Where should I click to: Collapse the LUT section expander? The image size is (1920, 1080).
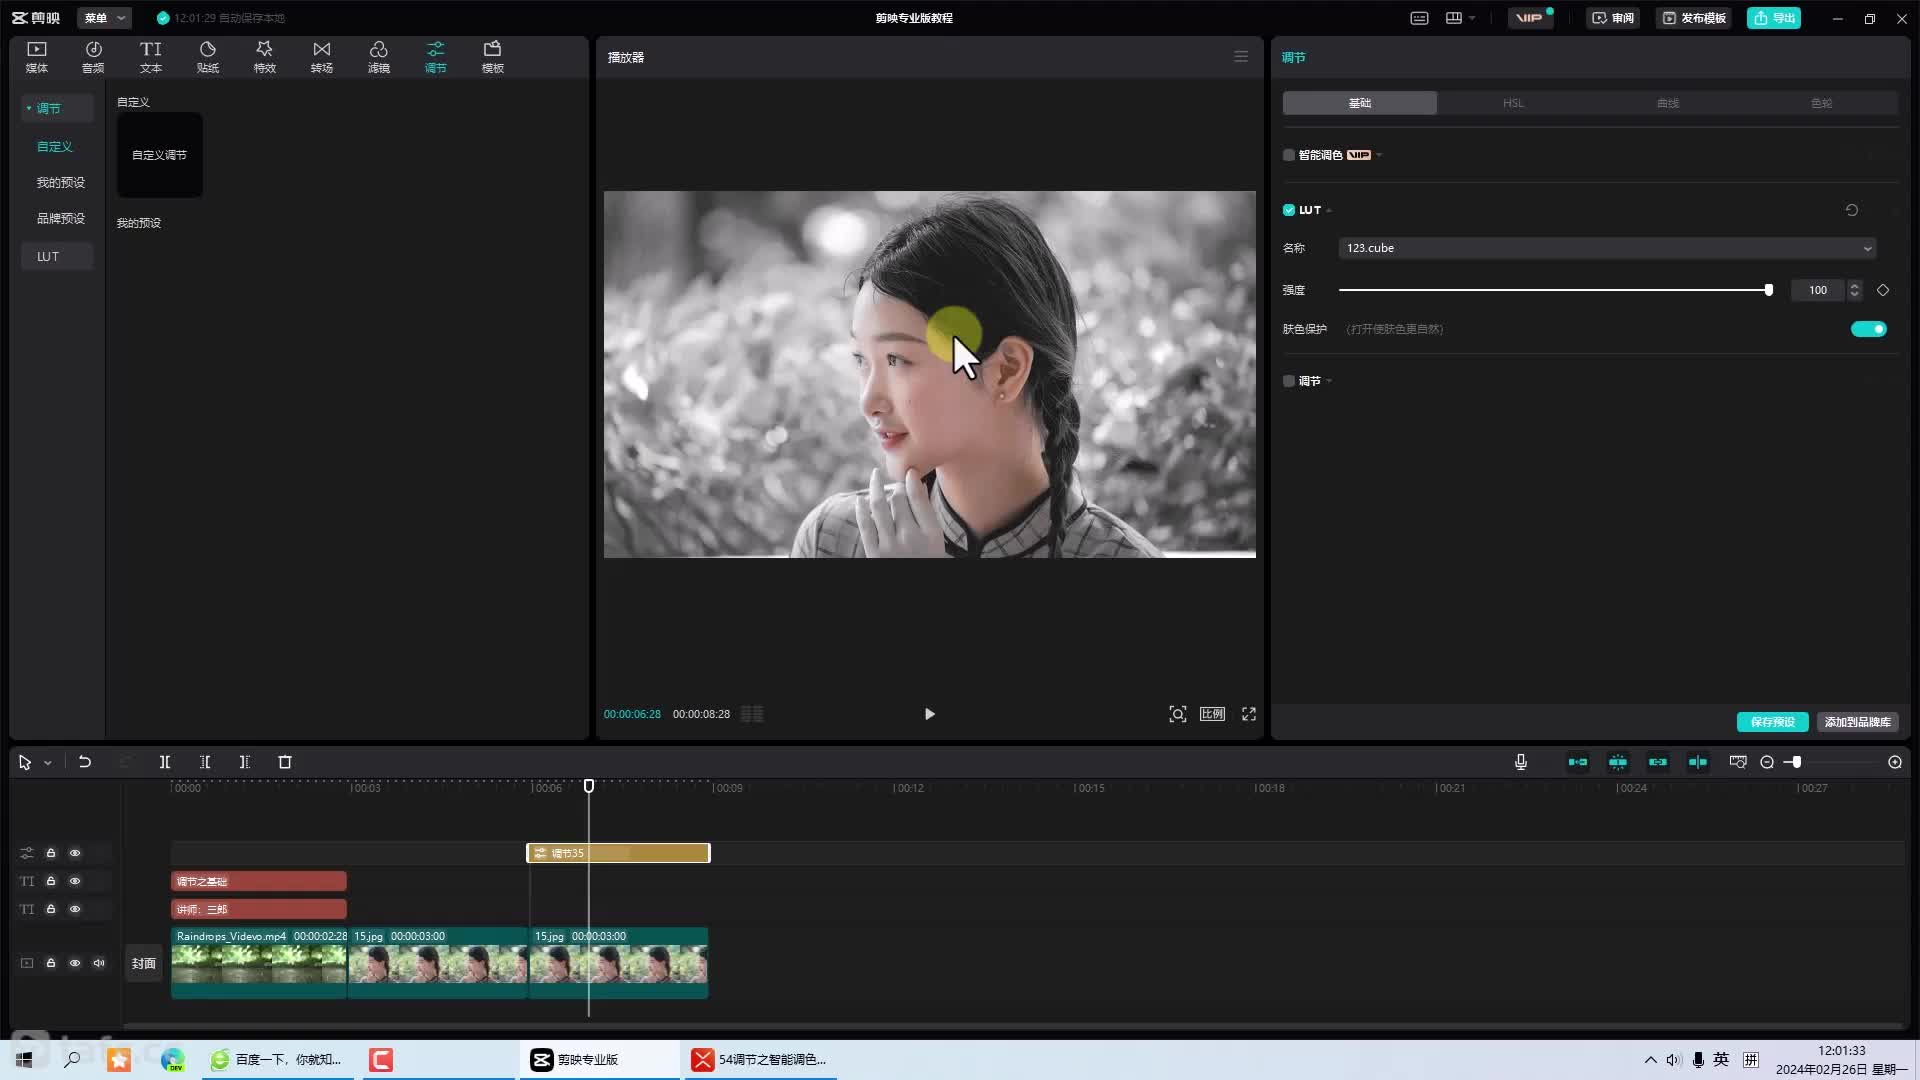1329,211
